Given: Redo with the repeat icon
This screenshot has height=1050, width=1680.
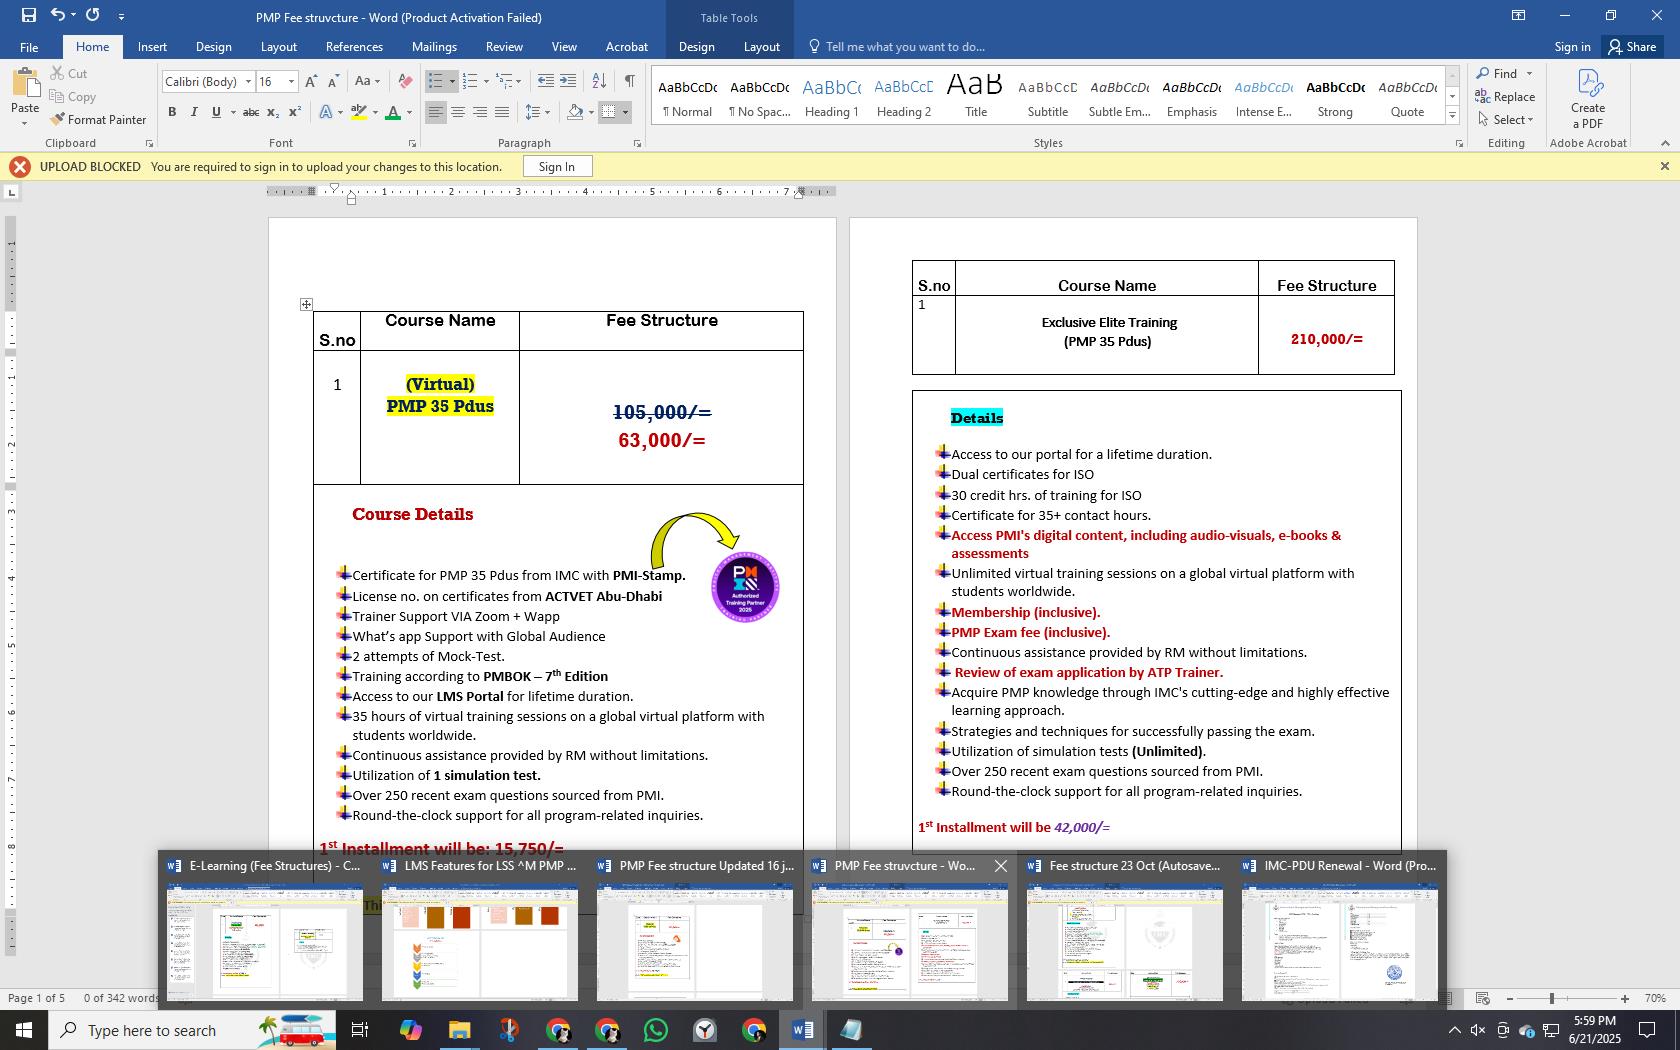Looking at the screenshot, I should [x=93, y=15].
